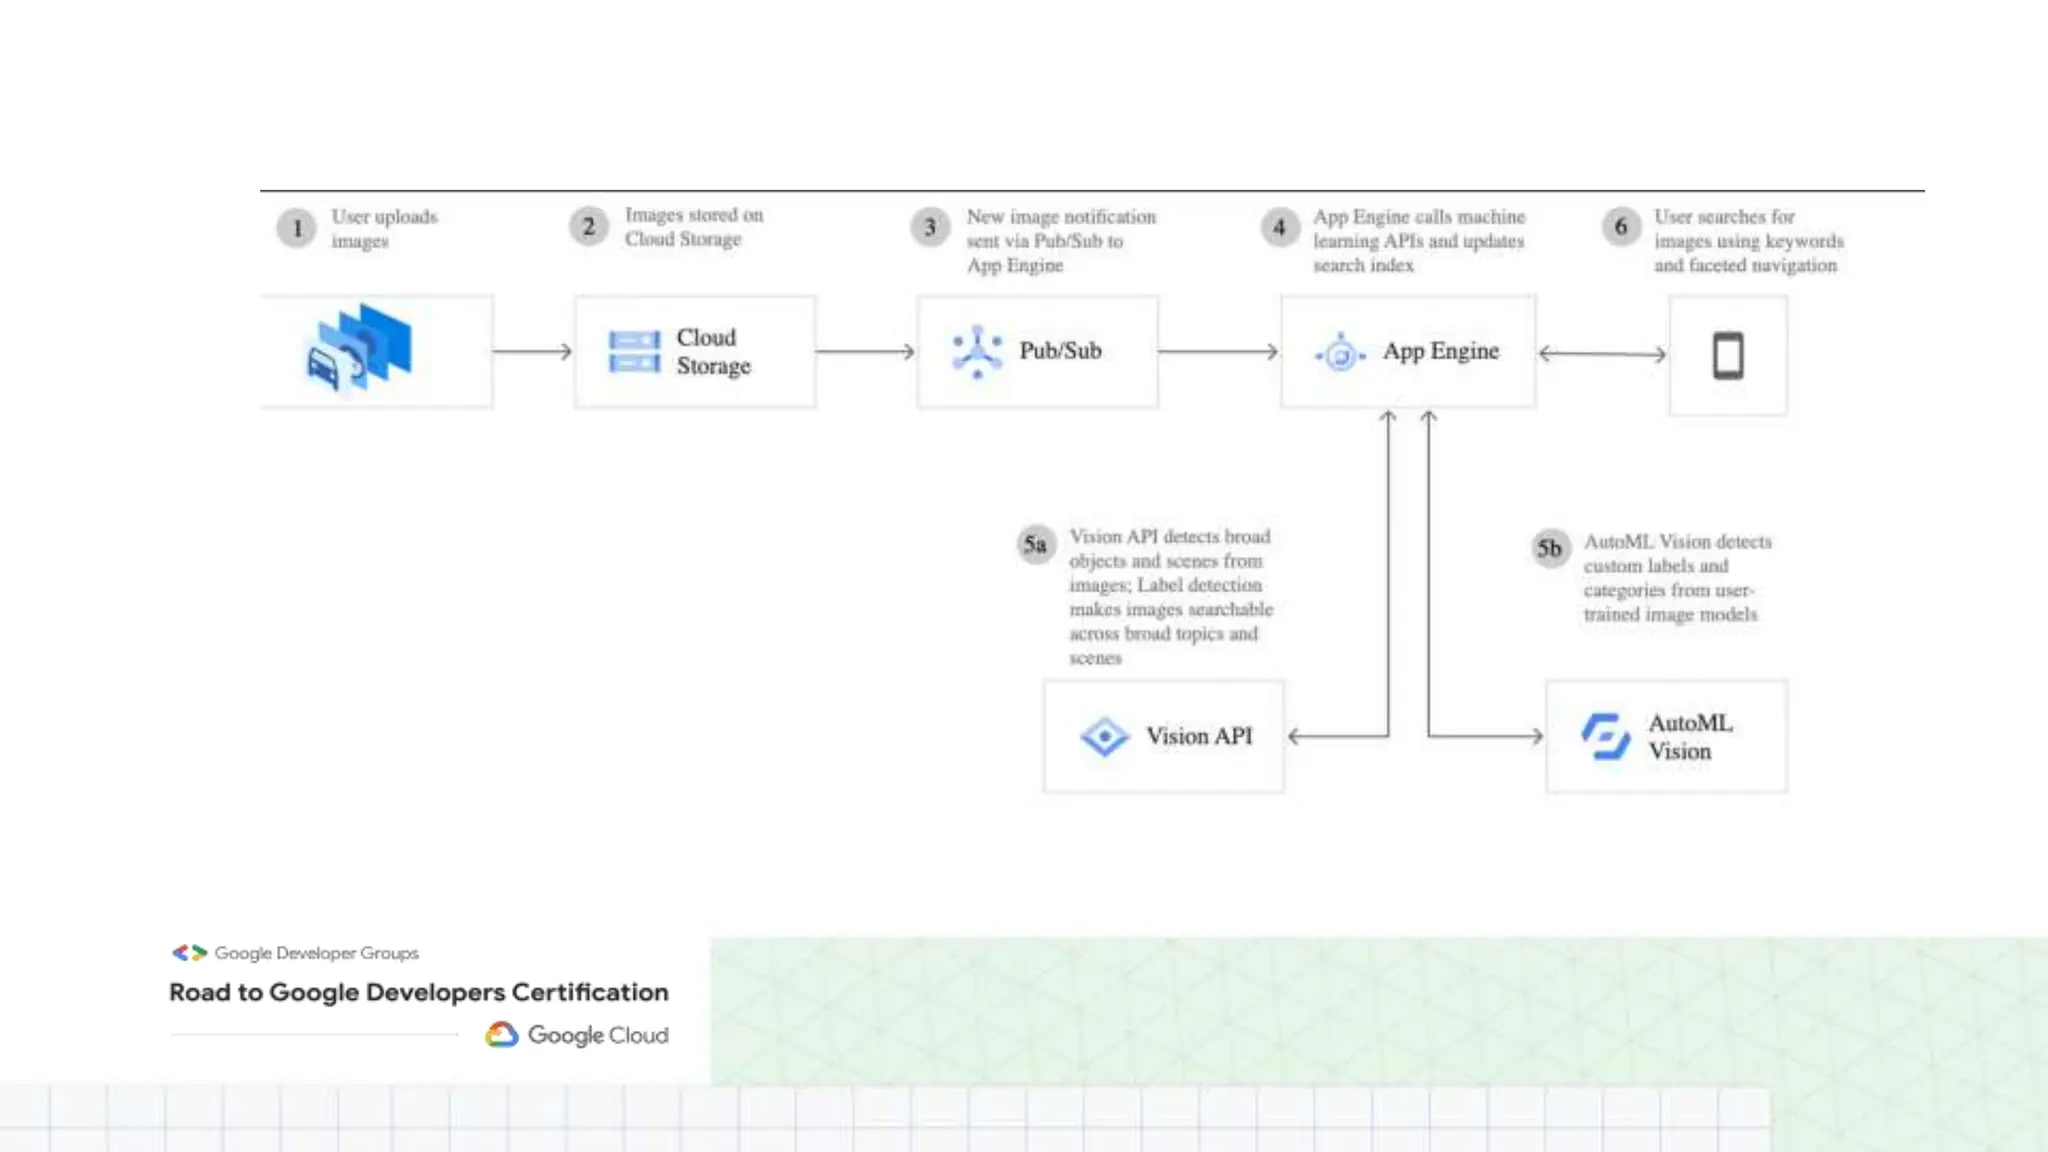Click the Google Cloud logo icon
2048x1152 pixels.
point(502,1035)
